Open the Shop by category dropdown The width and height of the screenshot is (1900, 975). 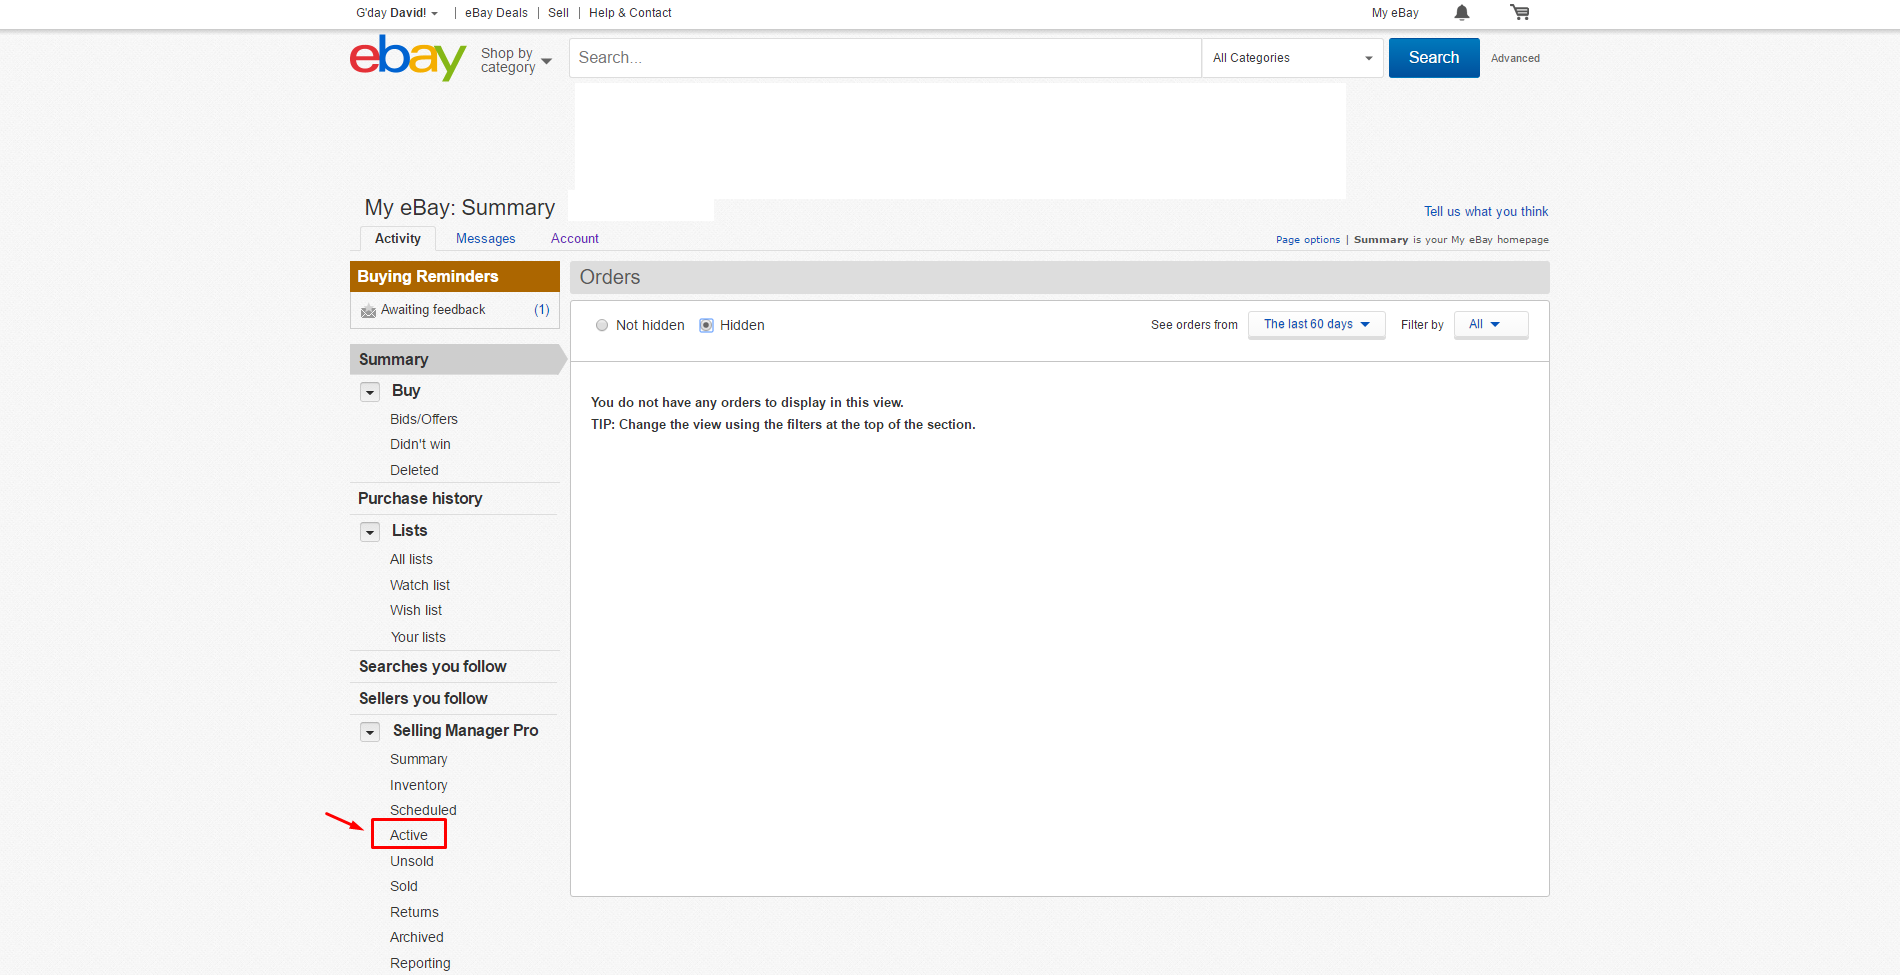coord(516,60)
